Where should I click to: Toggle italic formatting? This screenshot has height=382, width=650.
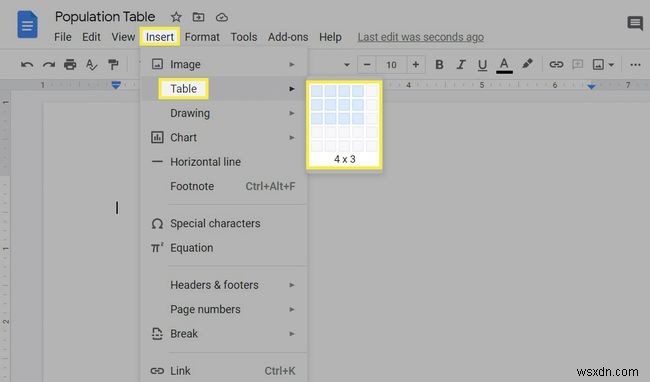pyautogui.click(x=461, y=65)
